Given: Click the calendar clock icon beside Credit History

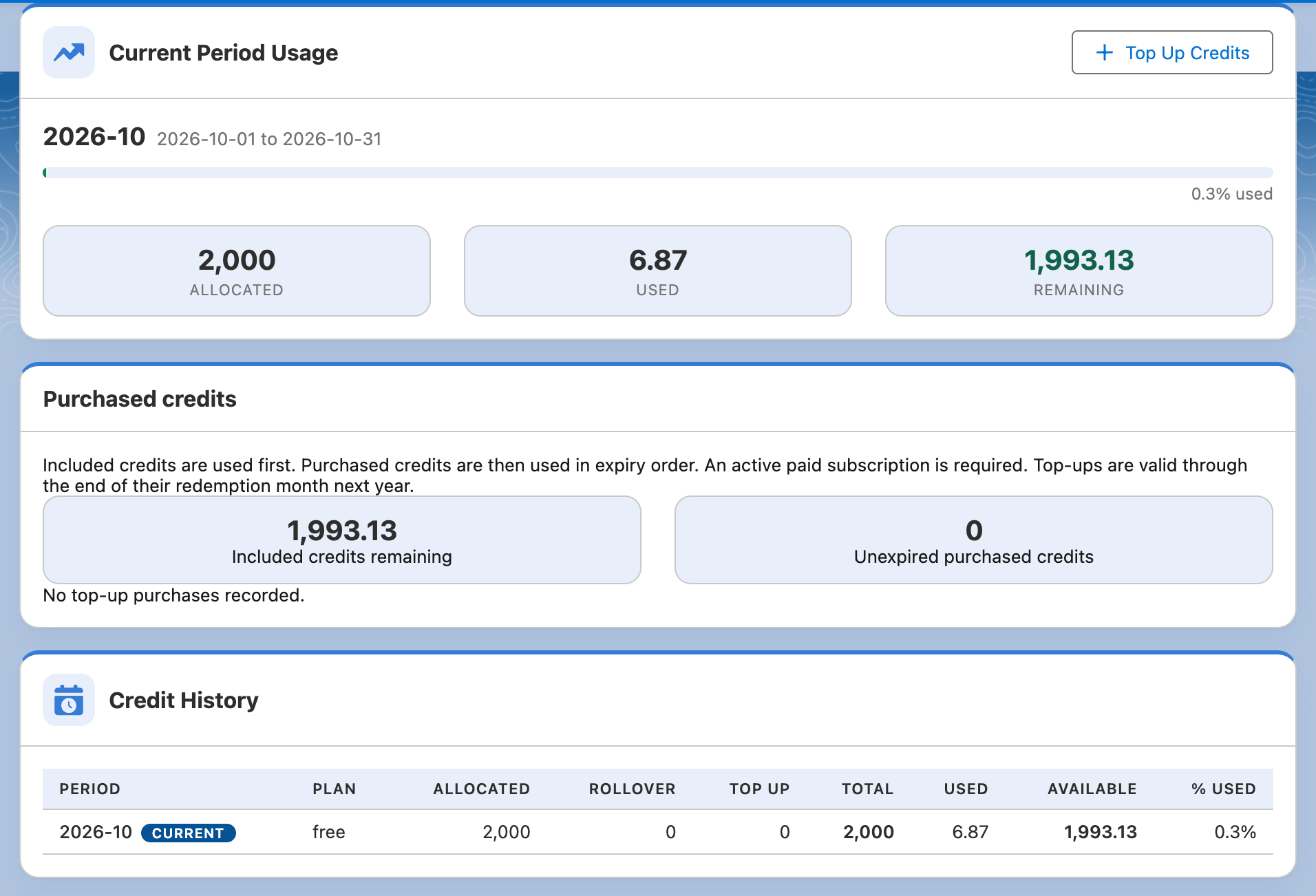Looking at the screenshot, I should point(69,700).
